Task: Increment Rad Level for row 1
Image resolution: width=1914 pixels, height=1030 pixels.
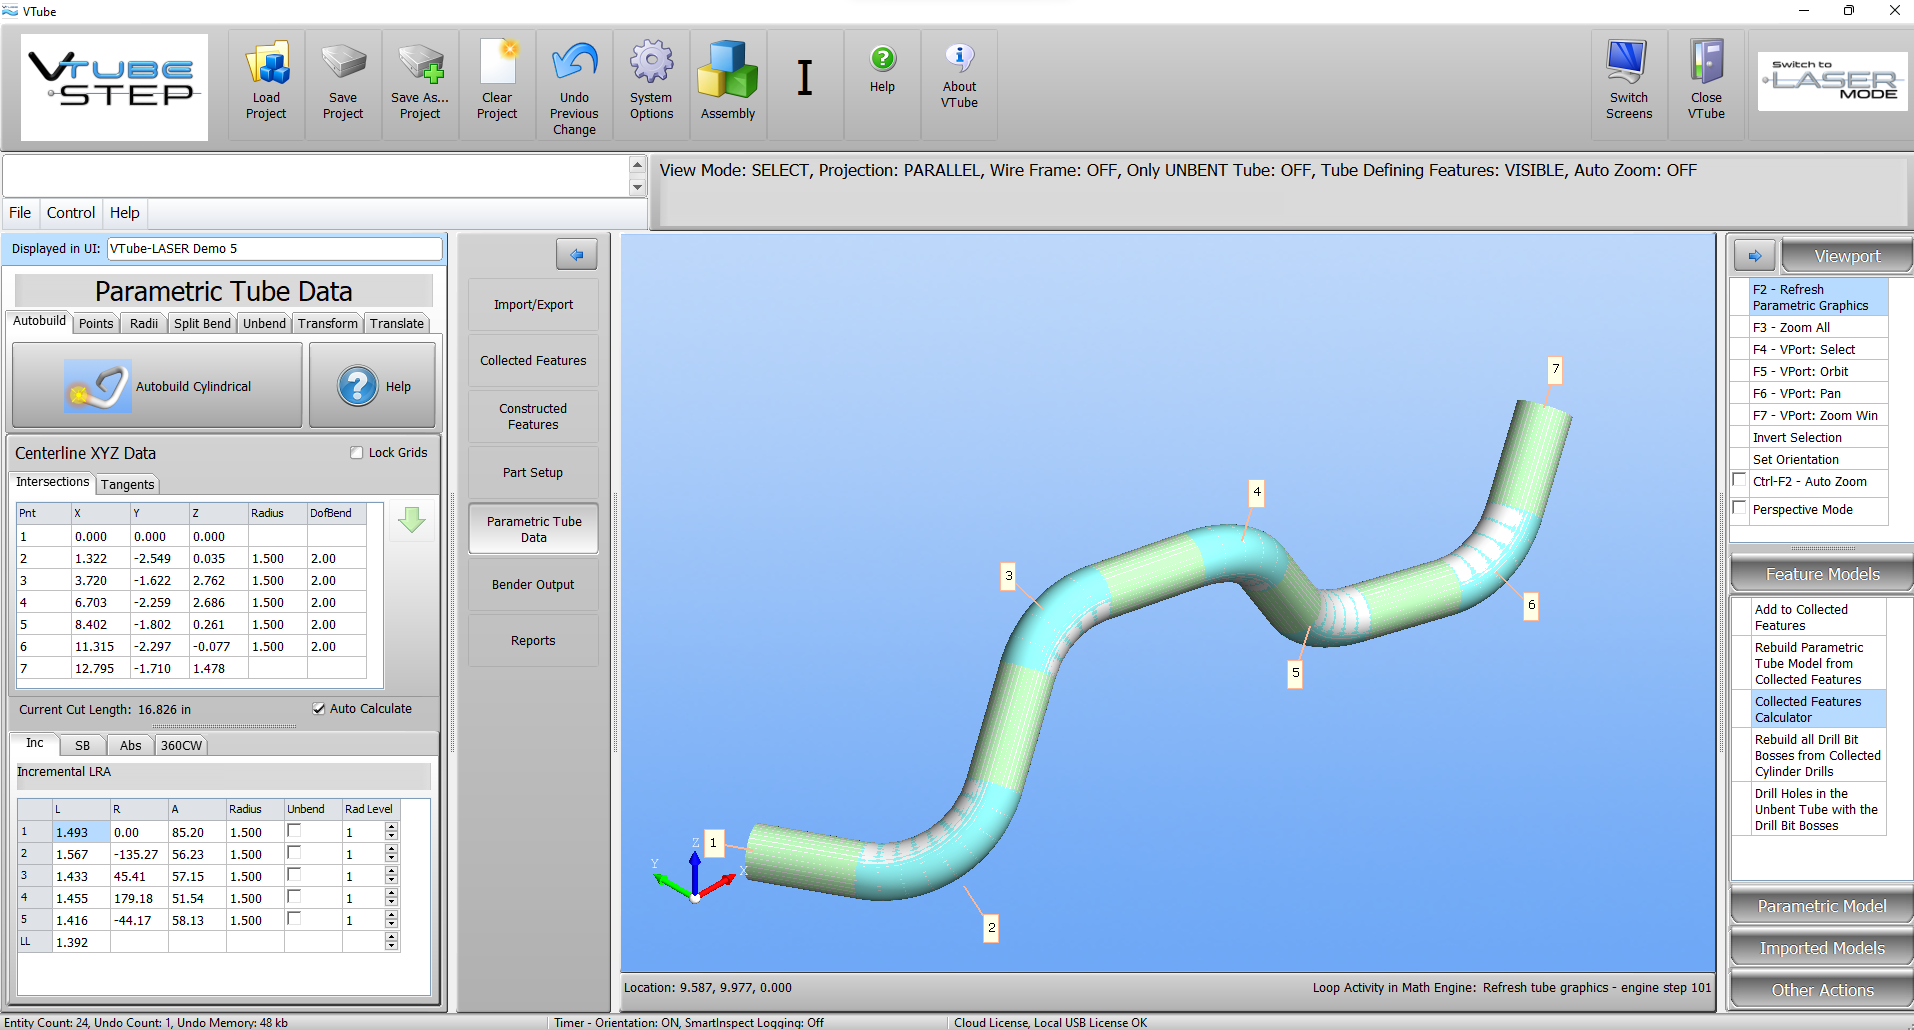Action: pyautogui.click(x=391, y=827)
